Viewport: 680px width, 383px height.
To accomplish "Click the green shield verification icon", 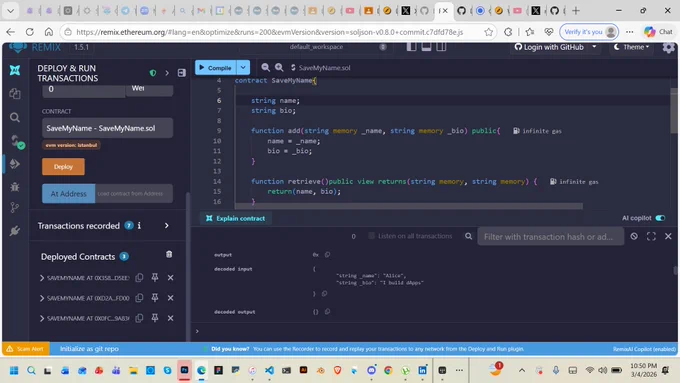I will click(x=153, y=73).
